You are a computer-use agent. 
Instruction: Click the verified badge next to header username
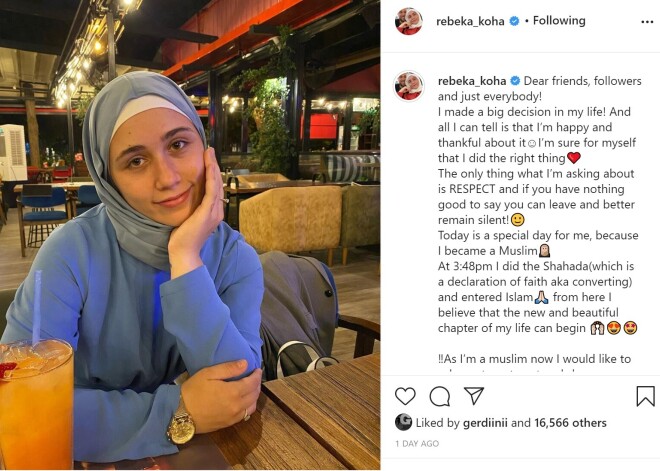click(514, 21)
